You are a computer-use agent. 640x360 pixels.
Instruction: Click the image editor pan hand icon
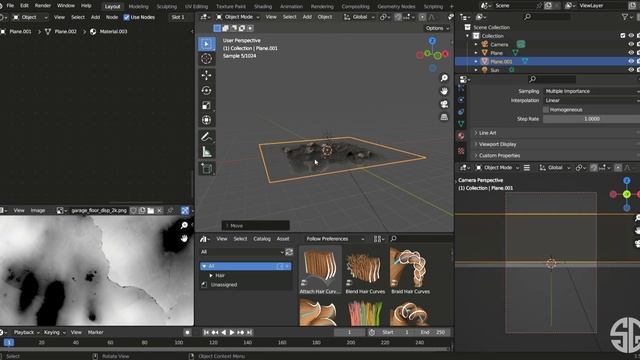[184, 238]
